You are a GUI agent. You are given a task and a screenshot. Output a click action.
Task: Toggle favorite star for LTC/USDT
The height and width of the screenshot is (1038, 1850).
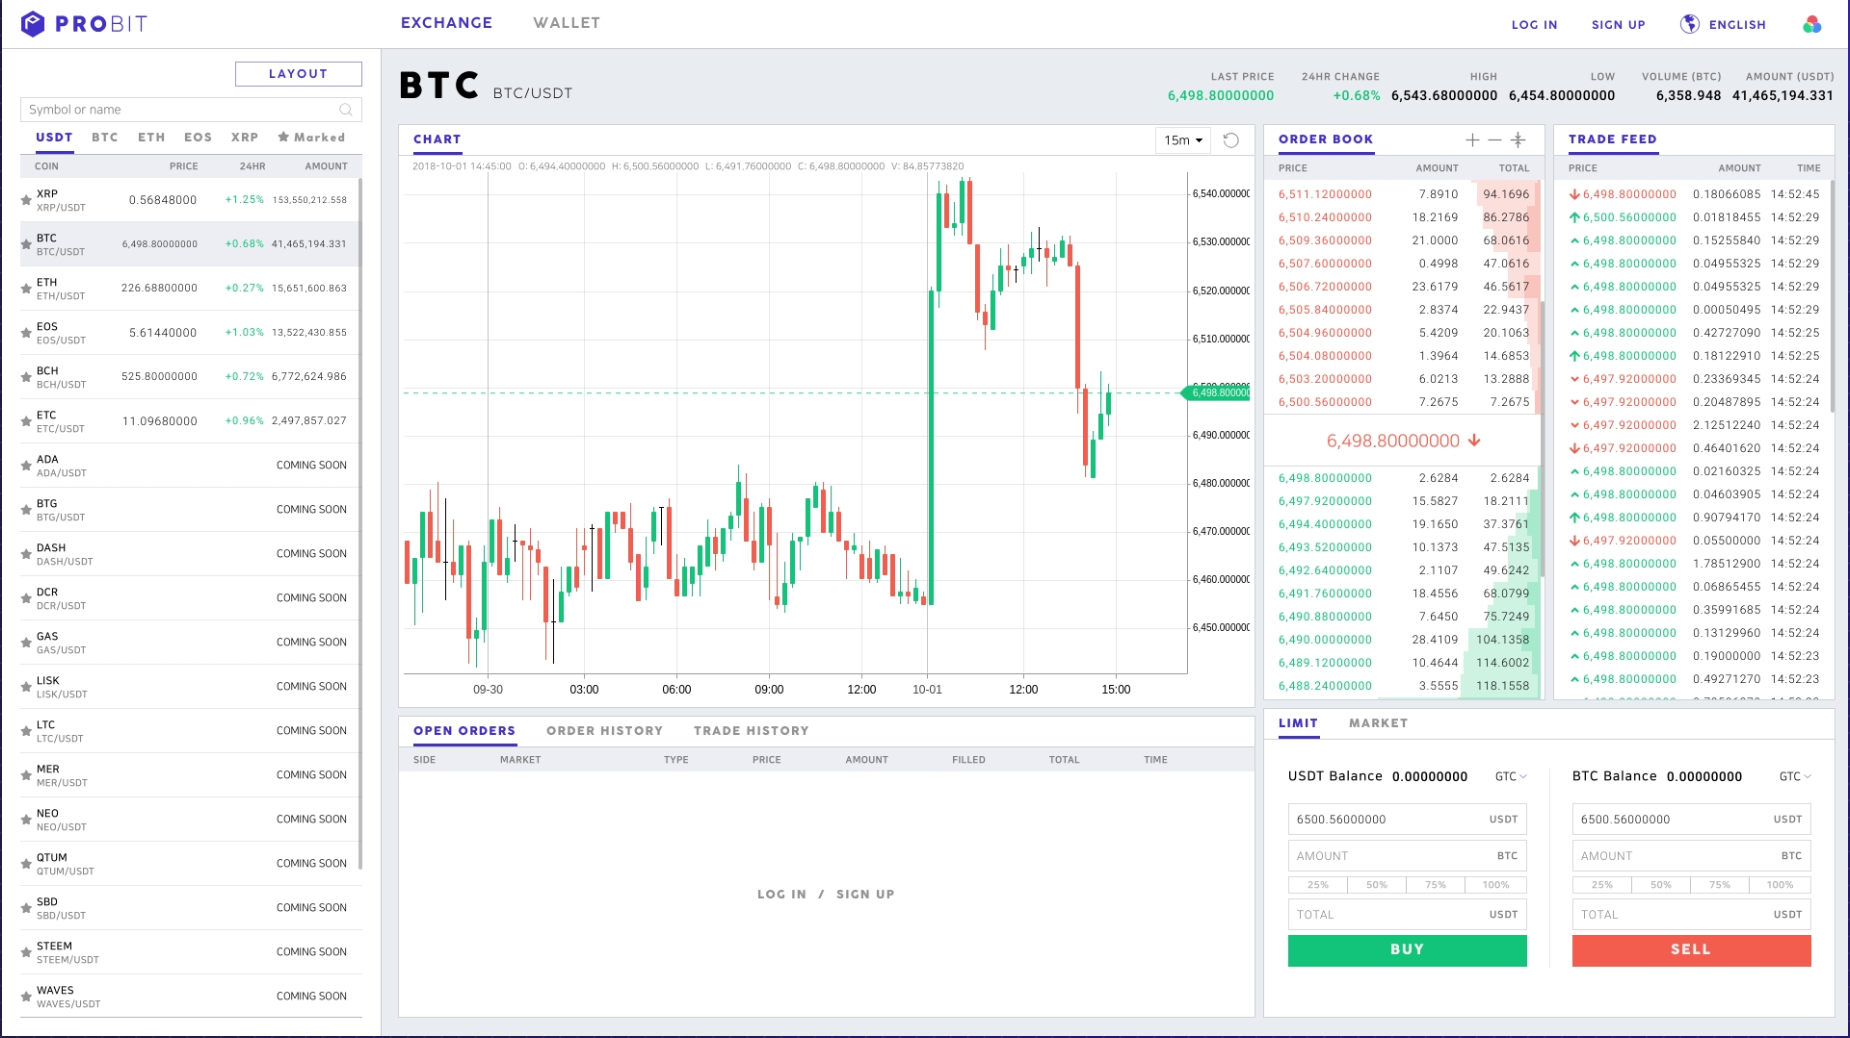[26, 731]
